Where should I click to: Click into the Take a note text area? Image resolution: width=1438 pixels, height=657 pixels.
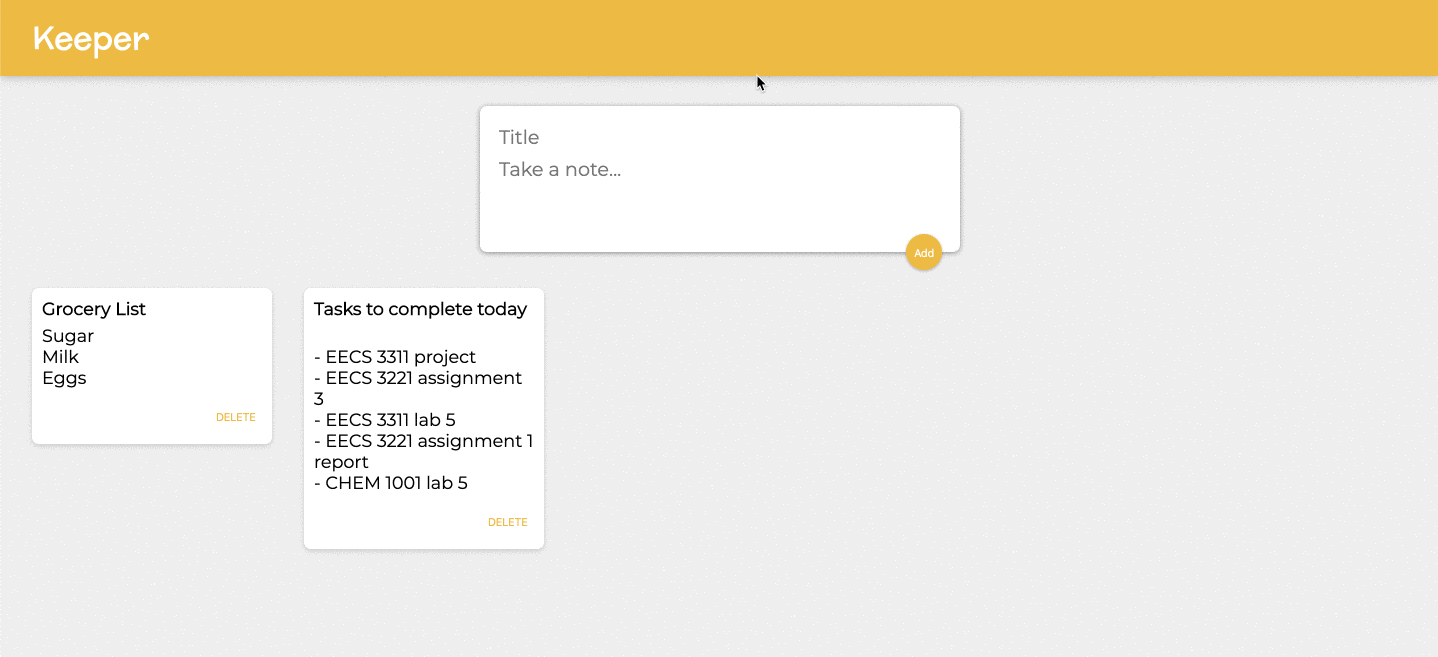point(718,170)
